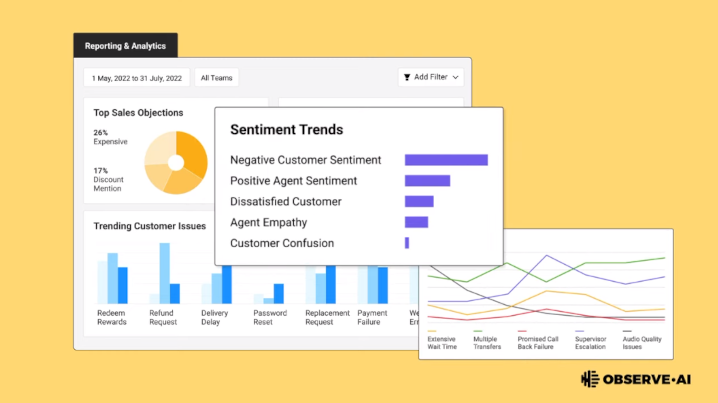This screenshot has width=718, height=403.
Task: Click the funnel icon beside Add Filter
Action: pos(407,77)
